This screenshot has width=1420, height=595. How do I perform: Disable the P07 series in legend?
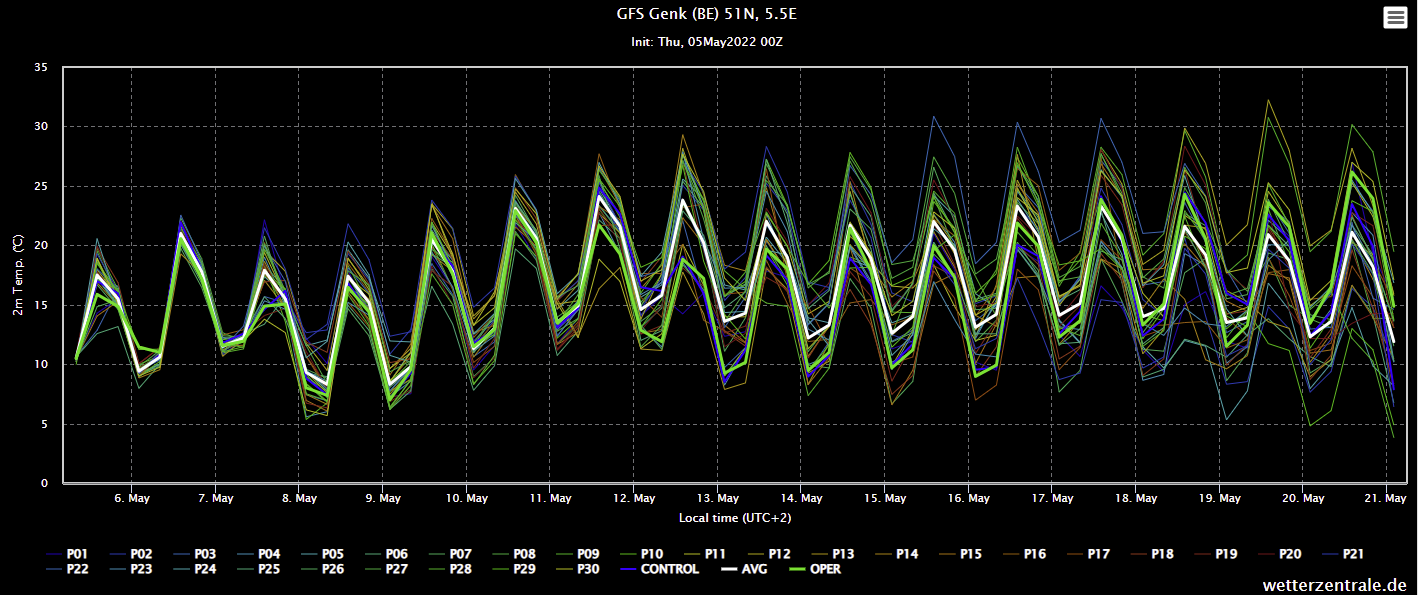450,553
